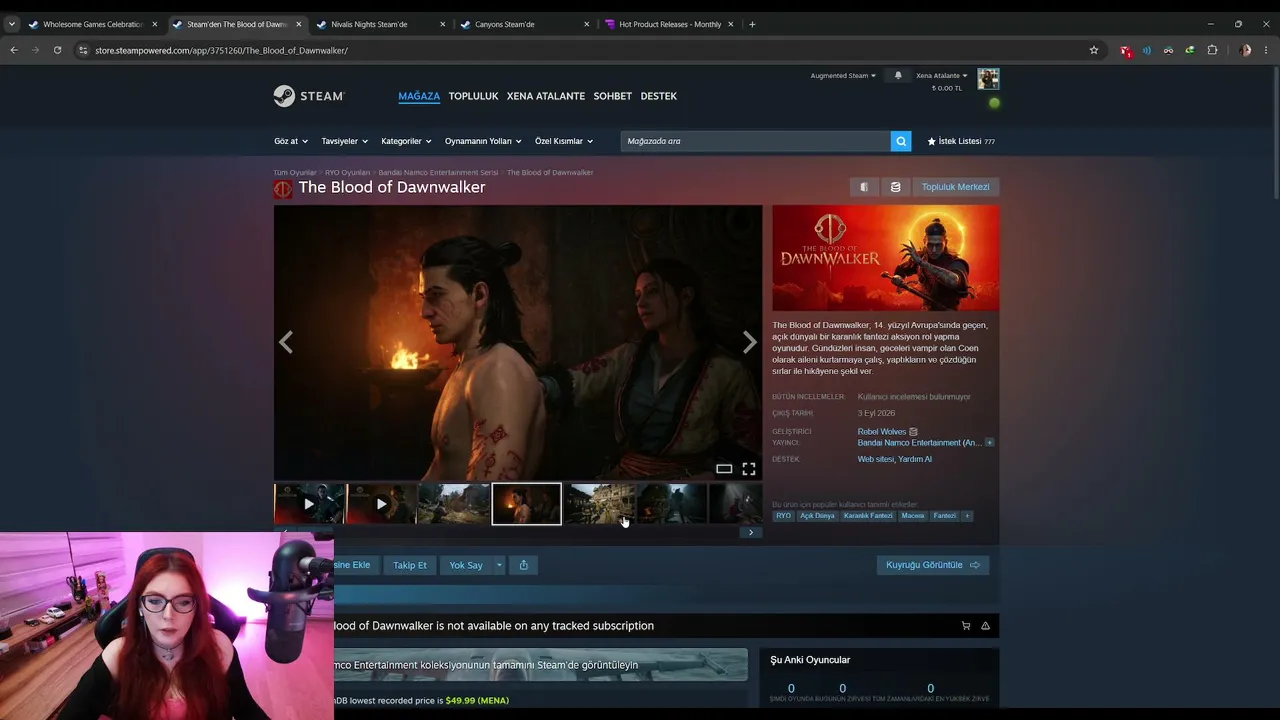Open the Rebel Wolves developer link

tap(882, 432)
